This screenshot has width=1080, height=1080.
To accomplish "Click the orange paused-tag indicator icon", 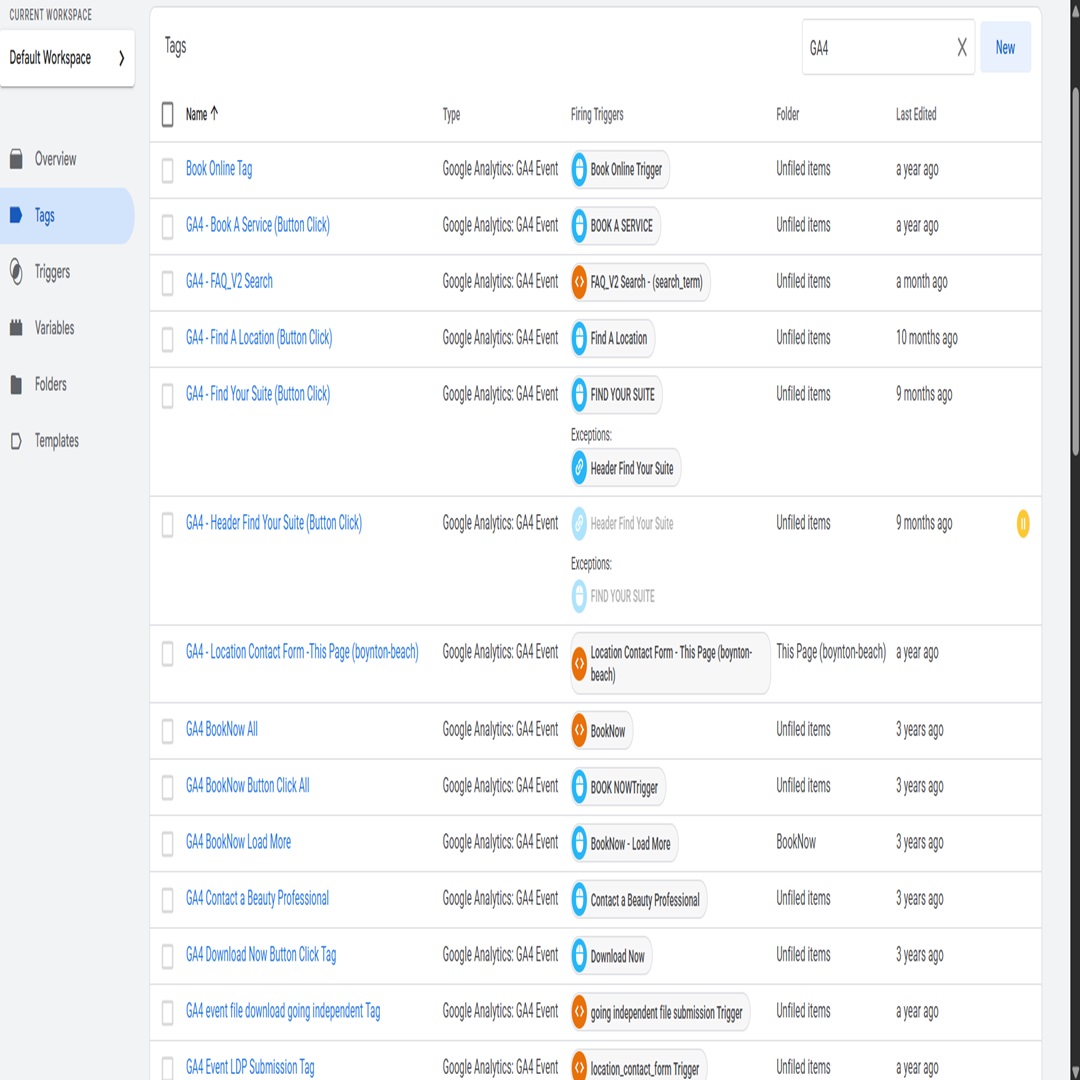I will point(1022,523).
